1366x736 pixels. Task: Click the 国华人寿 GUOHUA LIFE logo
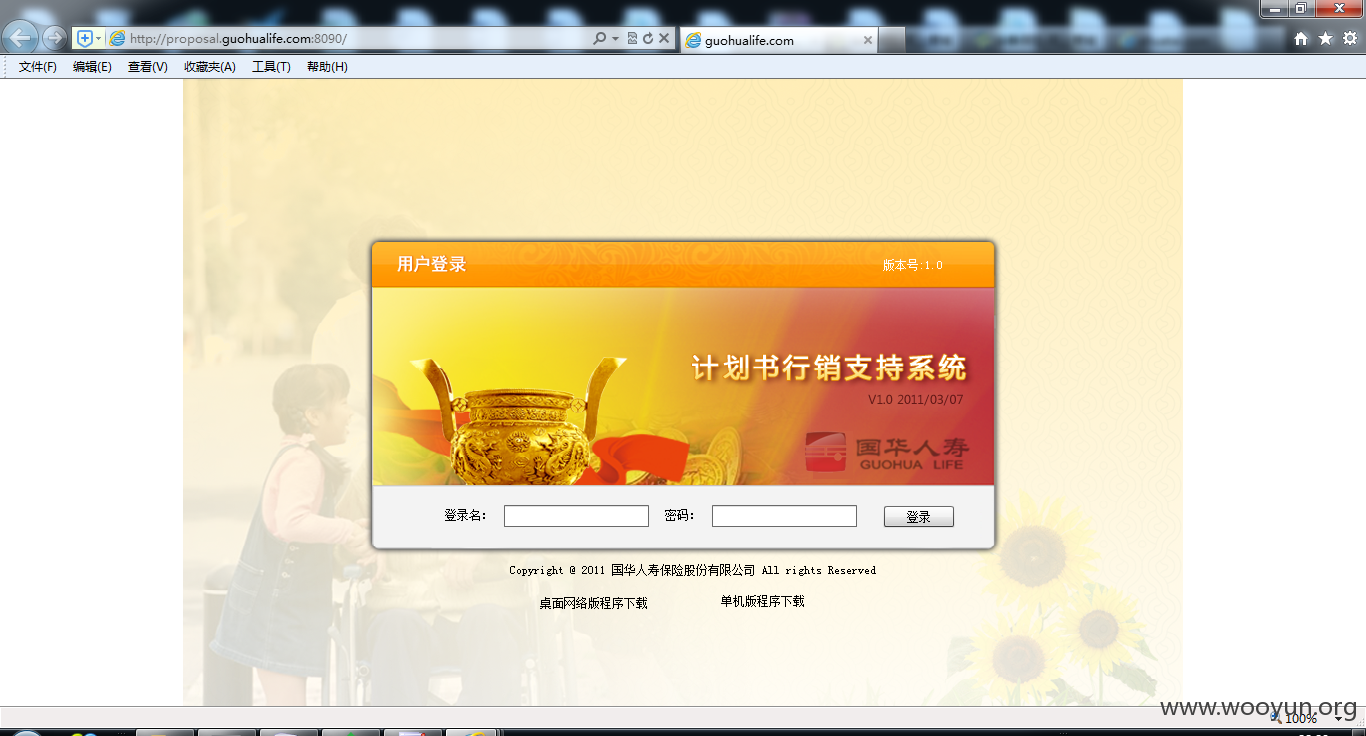coord(887,452)
